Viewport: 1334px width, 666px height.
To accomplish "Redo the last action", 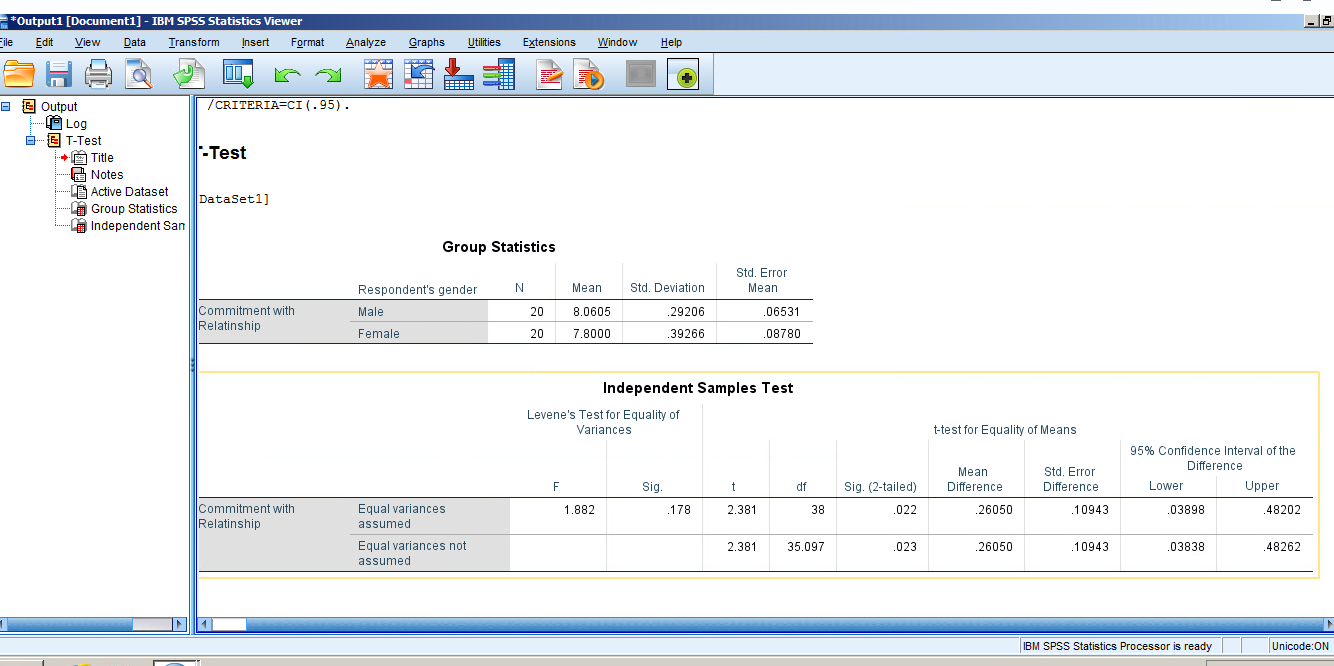I will click(x=327, y=73).
